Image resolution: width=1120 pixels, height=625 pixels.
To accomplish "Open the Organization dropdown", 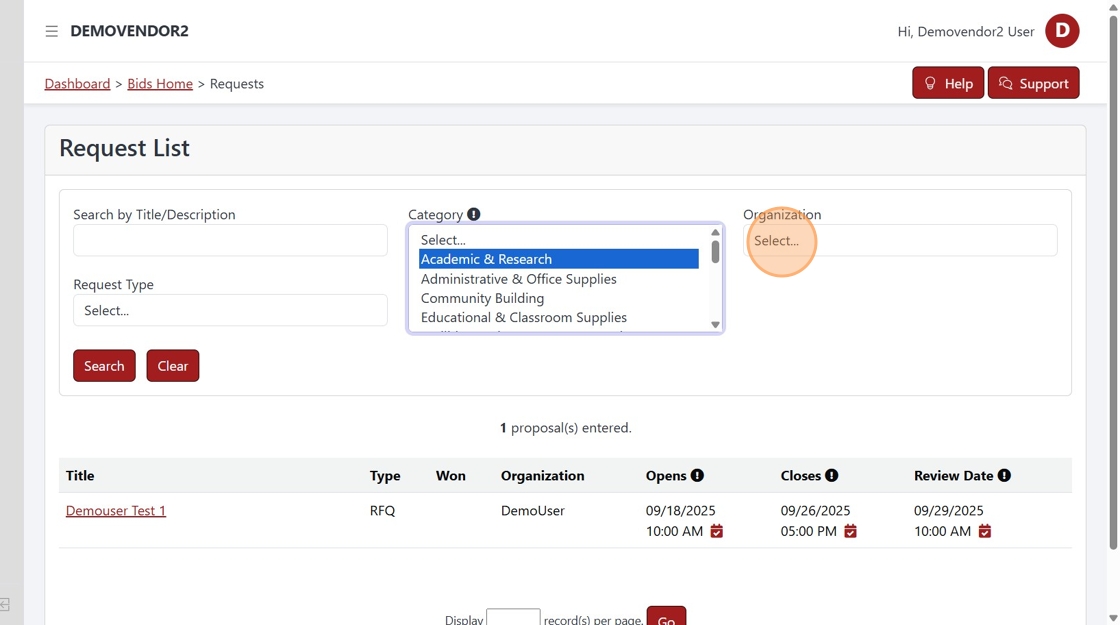I will click(900, 240).
